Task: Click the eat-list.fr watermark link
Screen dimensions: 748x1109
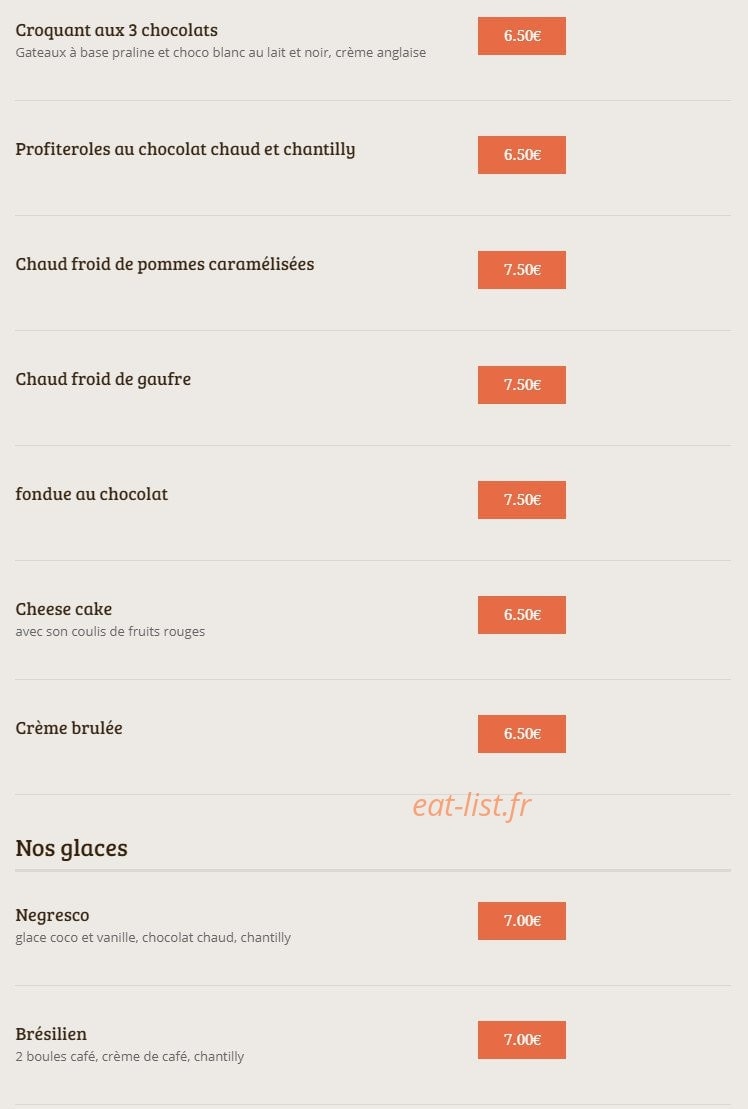Action: (472, 806)
